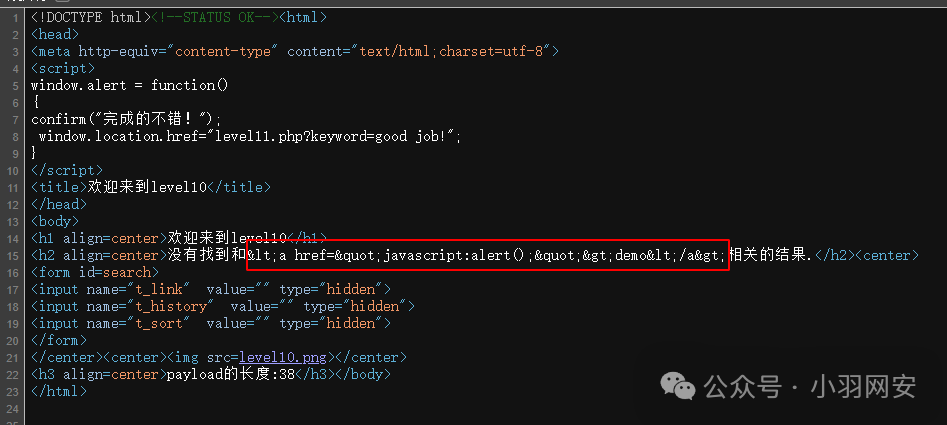Click the "t_link" input name
947x425 pixels.
(x=158, y=289)
